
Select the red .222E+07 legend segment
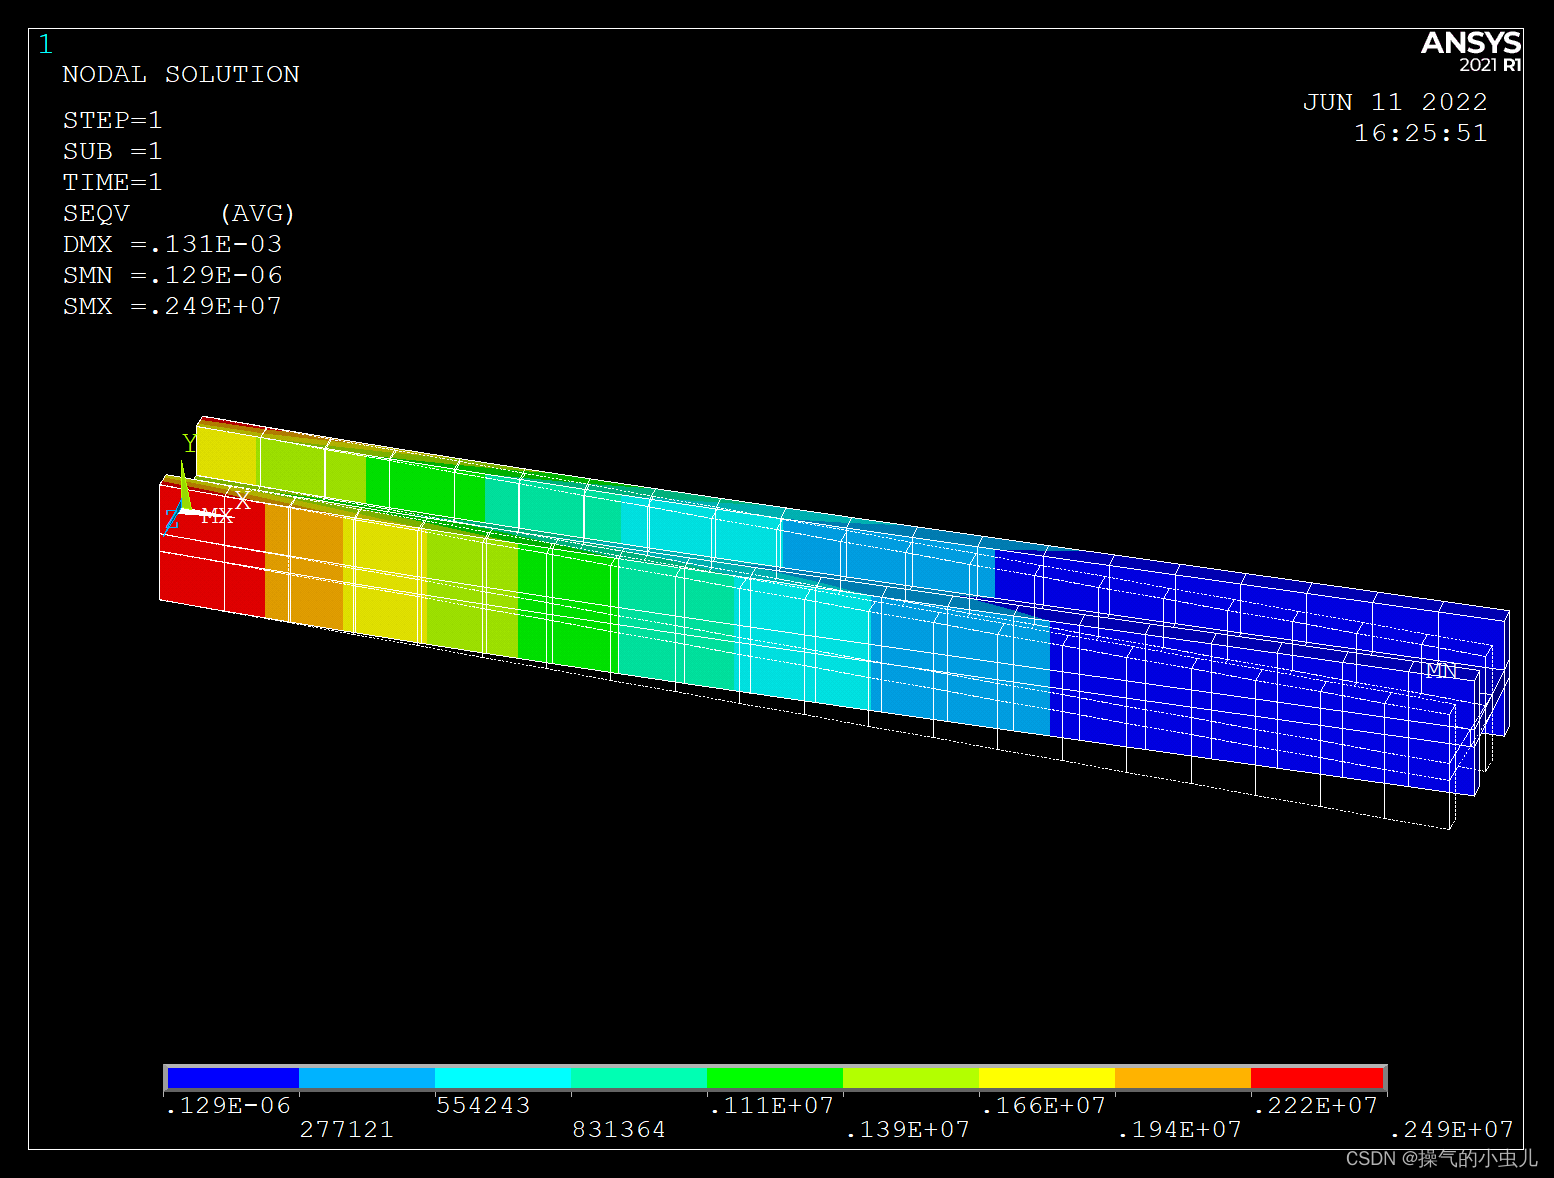1317,1077
